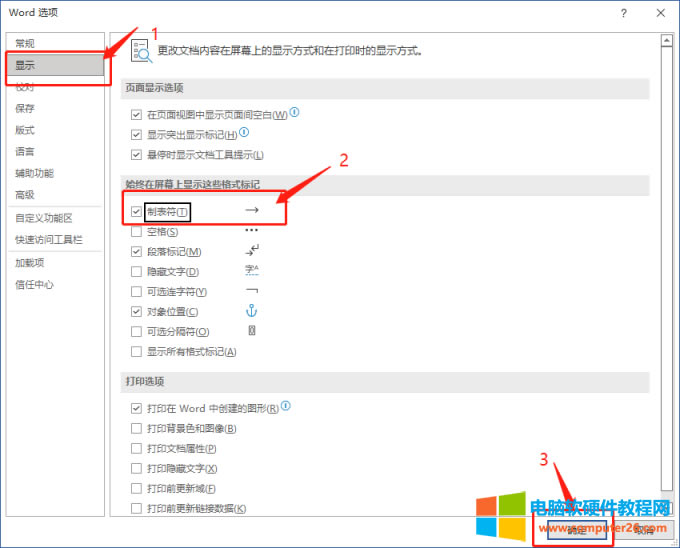Click the scrollbar up arrow
Image resolution: width=680 pixels, height=548 pixels.
pyautogui.click(x=667, y=41)
